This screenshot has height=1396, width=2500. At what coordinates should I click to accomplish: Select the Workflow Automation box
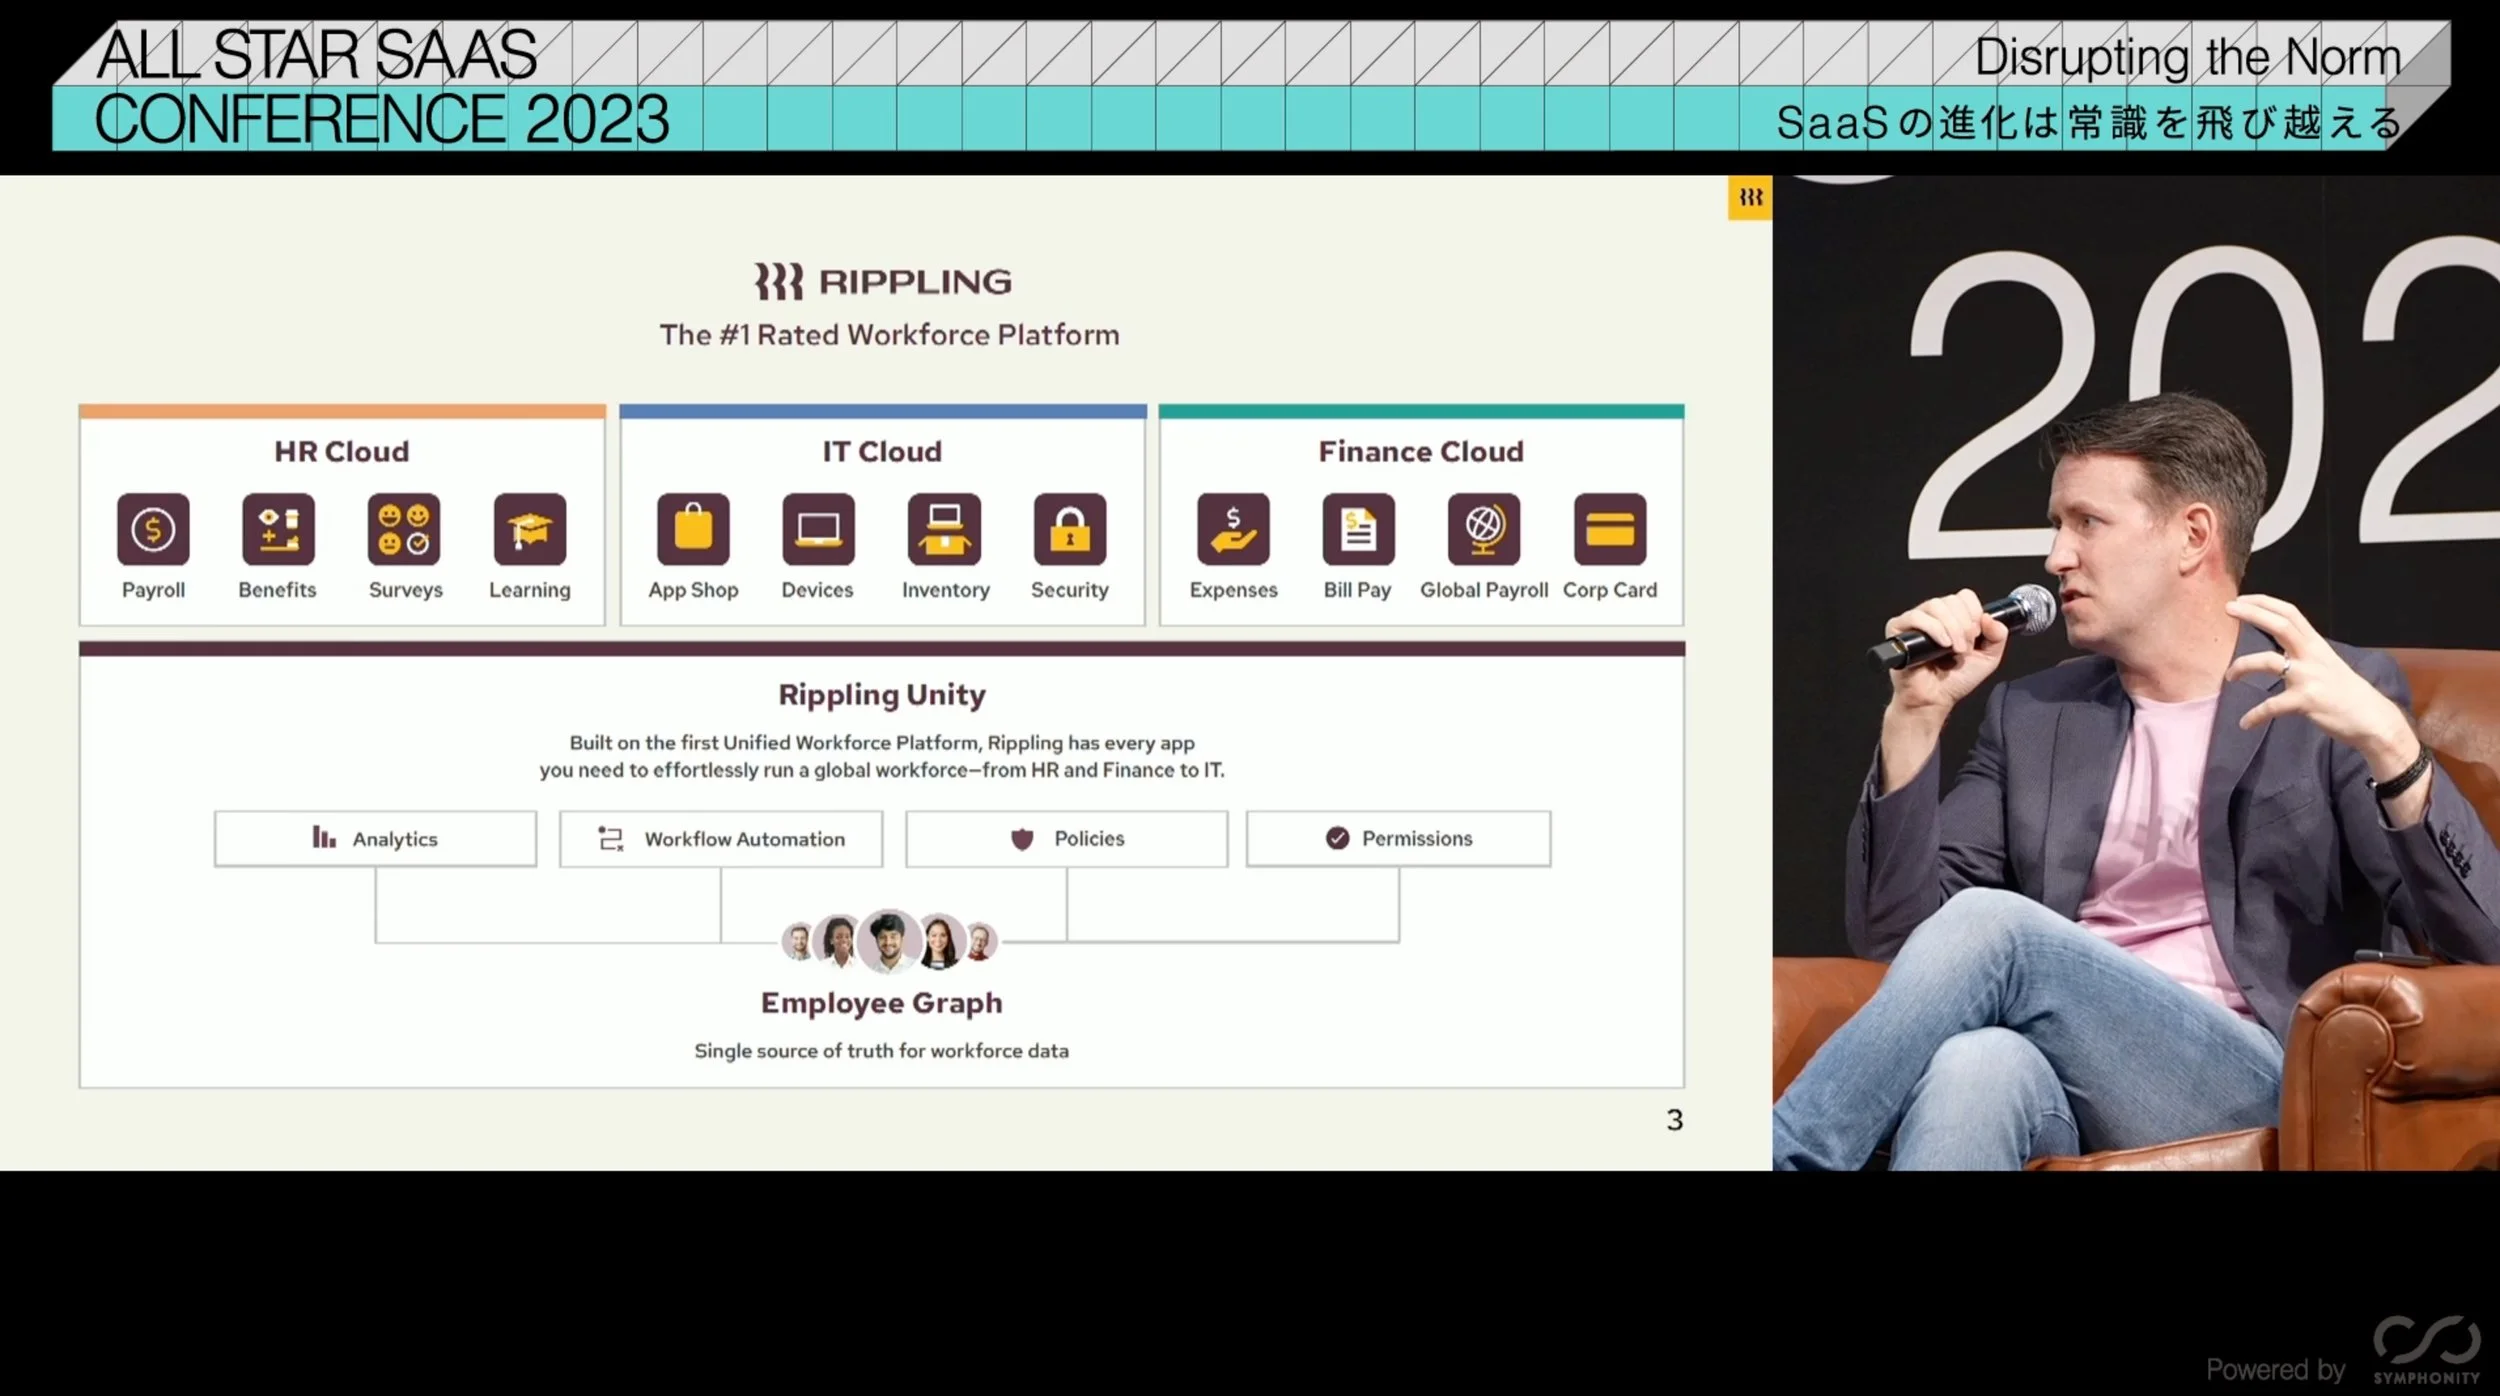point(721,838)
